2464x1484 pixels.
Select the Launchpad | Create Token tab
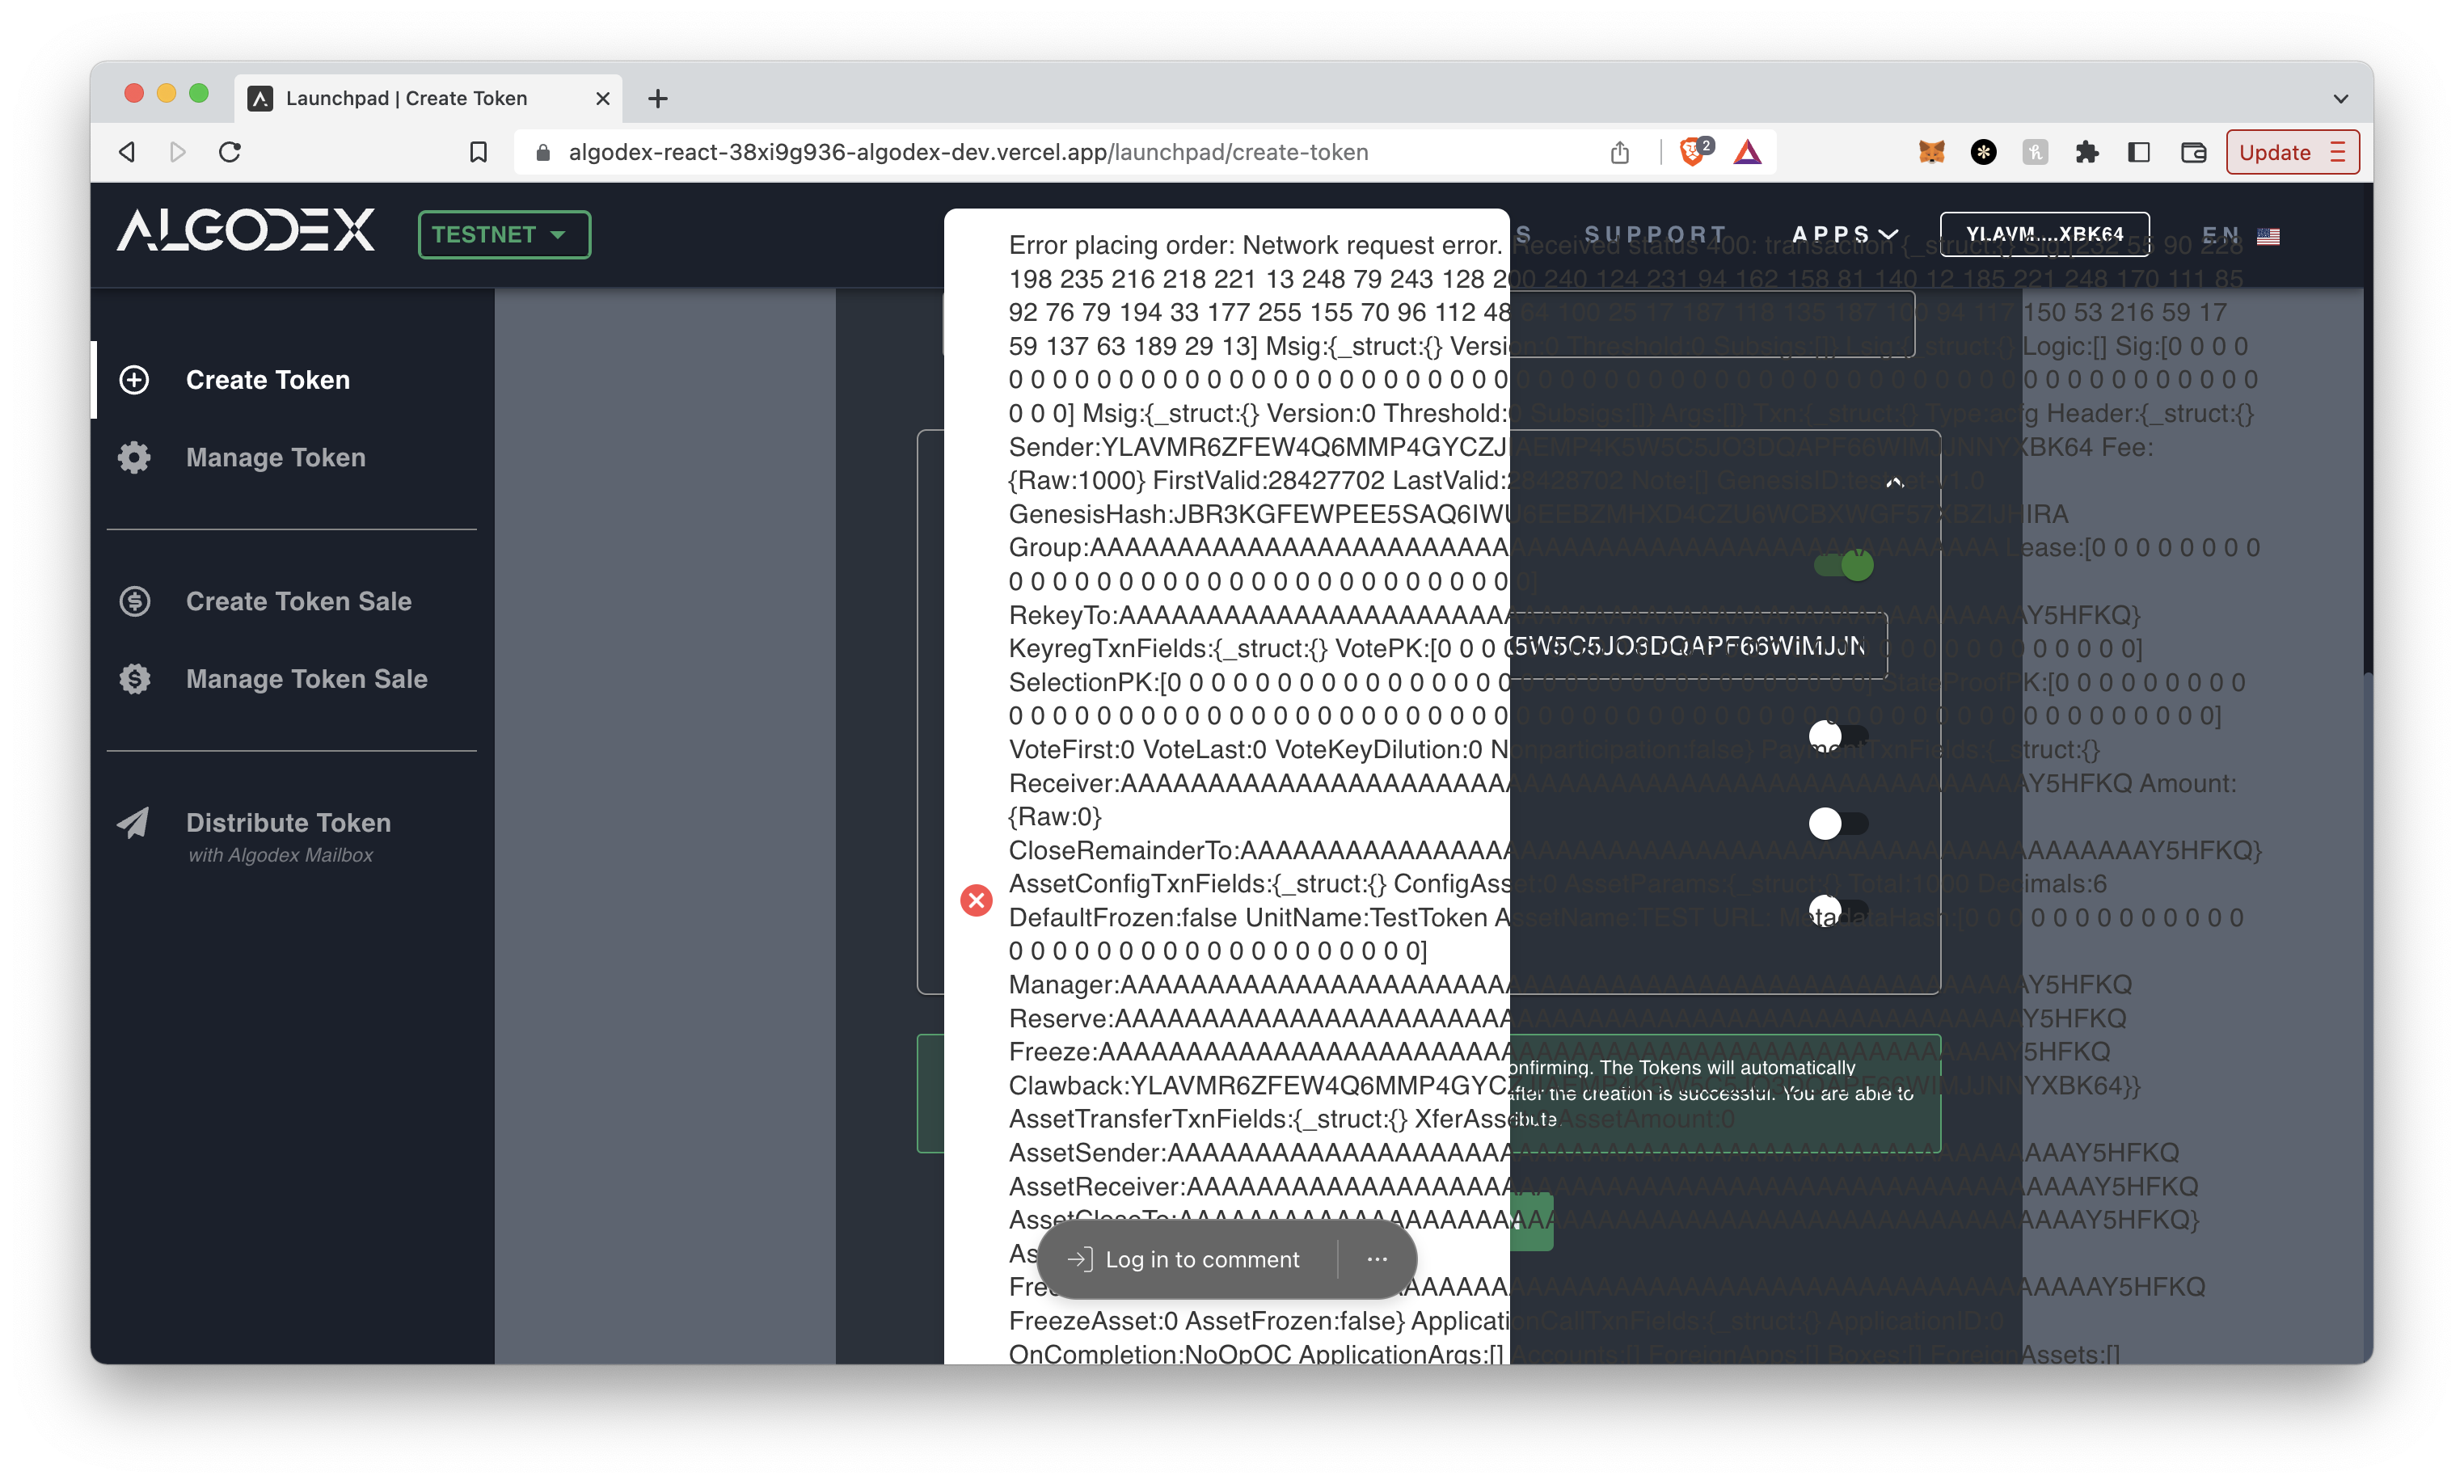406,98
